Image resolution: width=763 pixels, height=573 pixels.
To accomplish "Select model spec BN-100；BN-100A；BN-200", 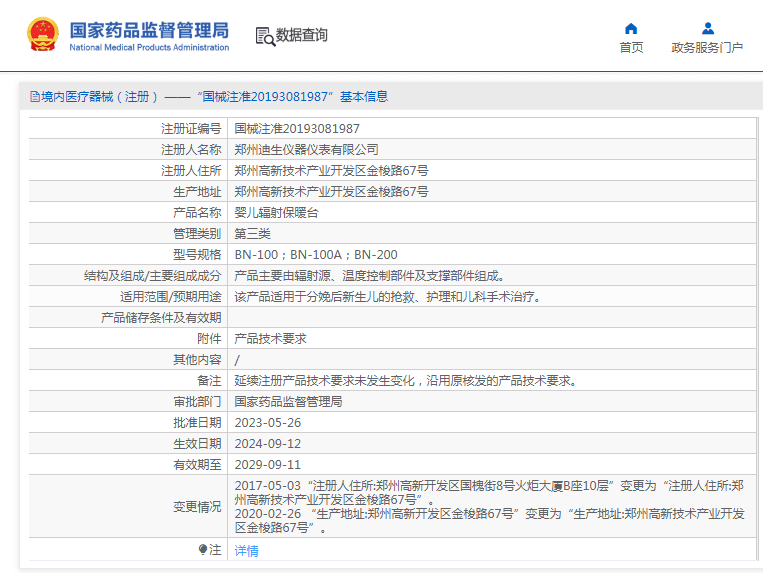I will click(x=316, y=254).
